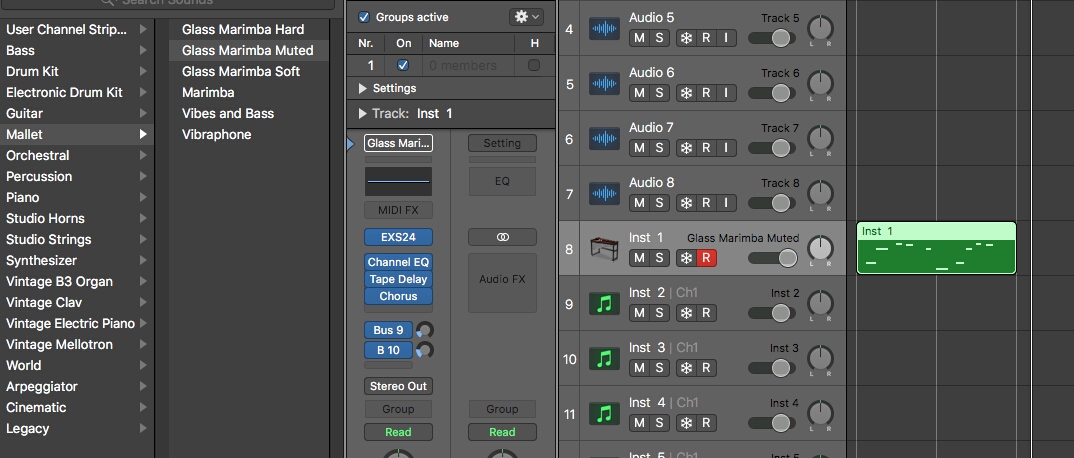Freeze the Inst 4 track
Image resolution: width=1074 pixels, height=458 pixels.
[x=686, y=423]
